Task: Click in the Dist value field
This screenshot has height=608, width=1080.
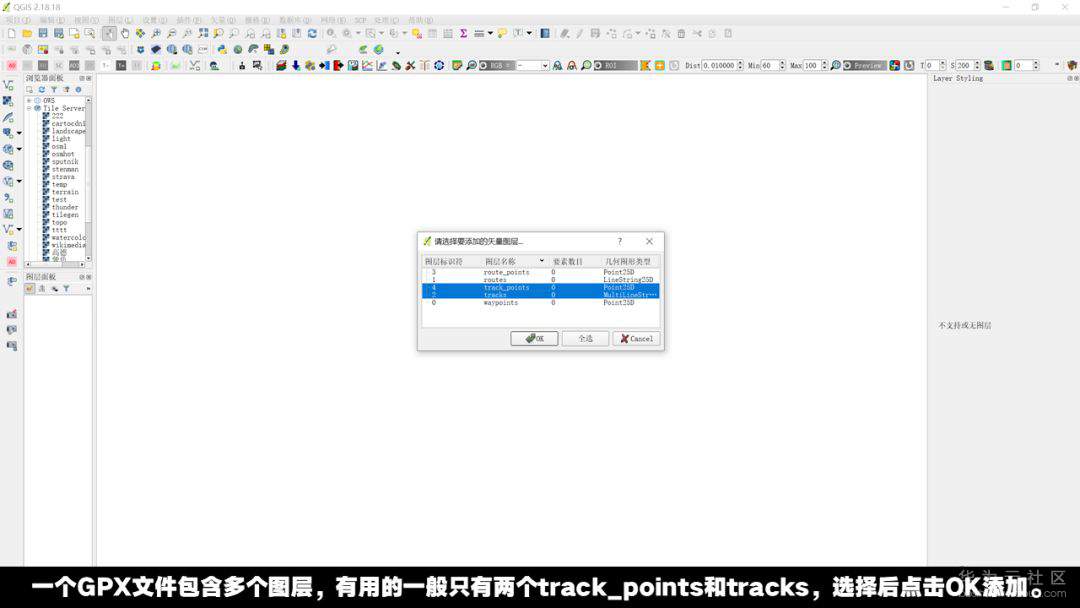Action: tap(719, 65)
